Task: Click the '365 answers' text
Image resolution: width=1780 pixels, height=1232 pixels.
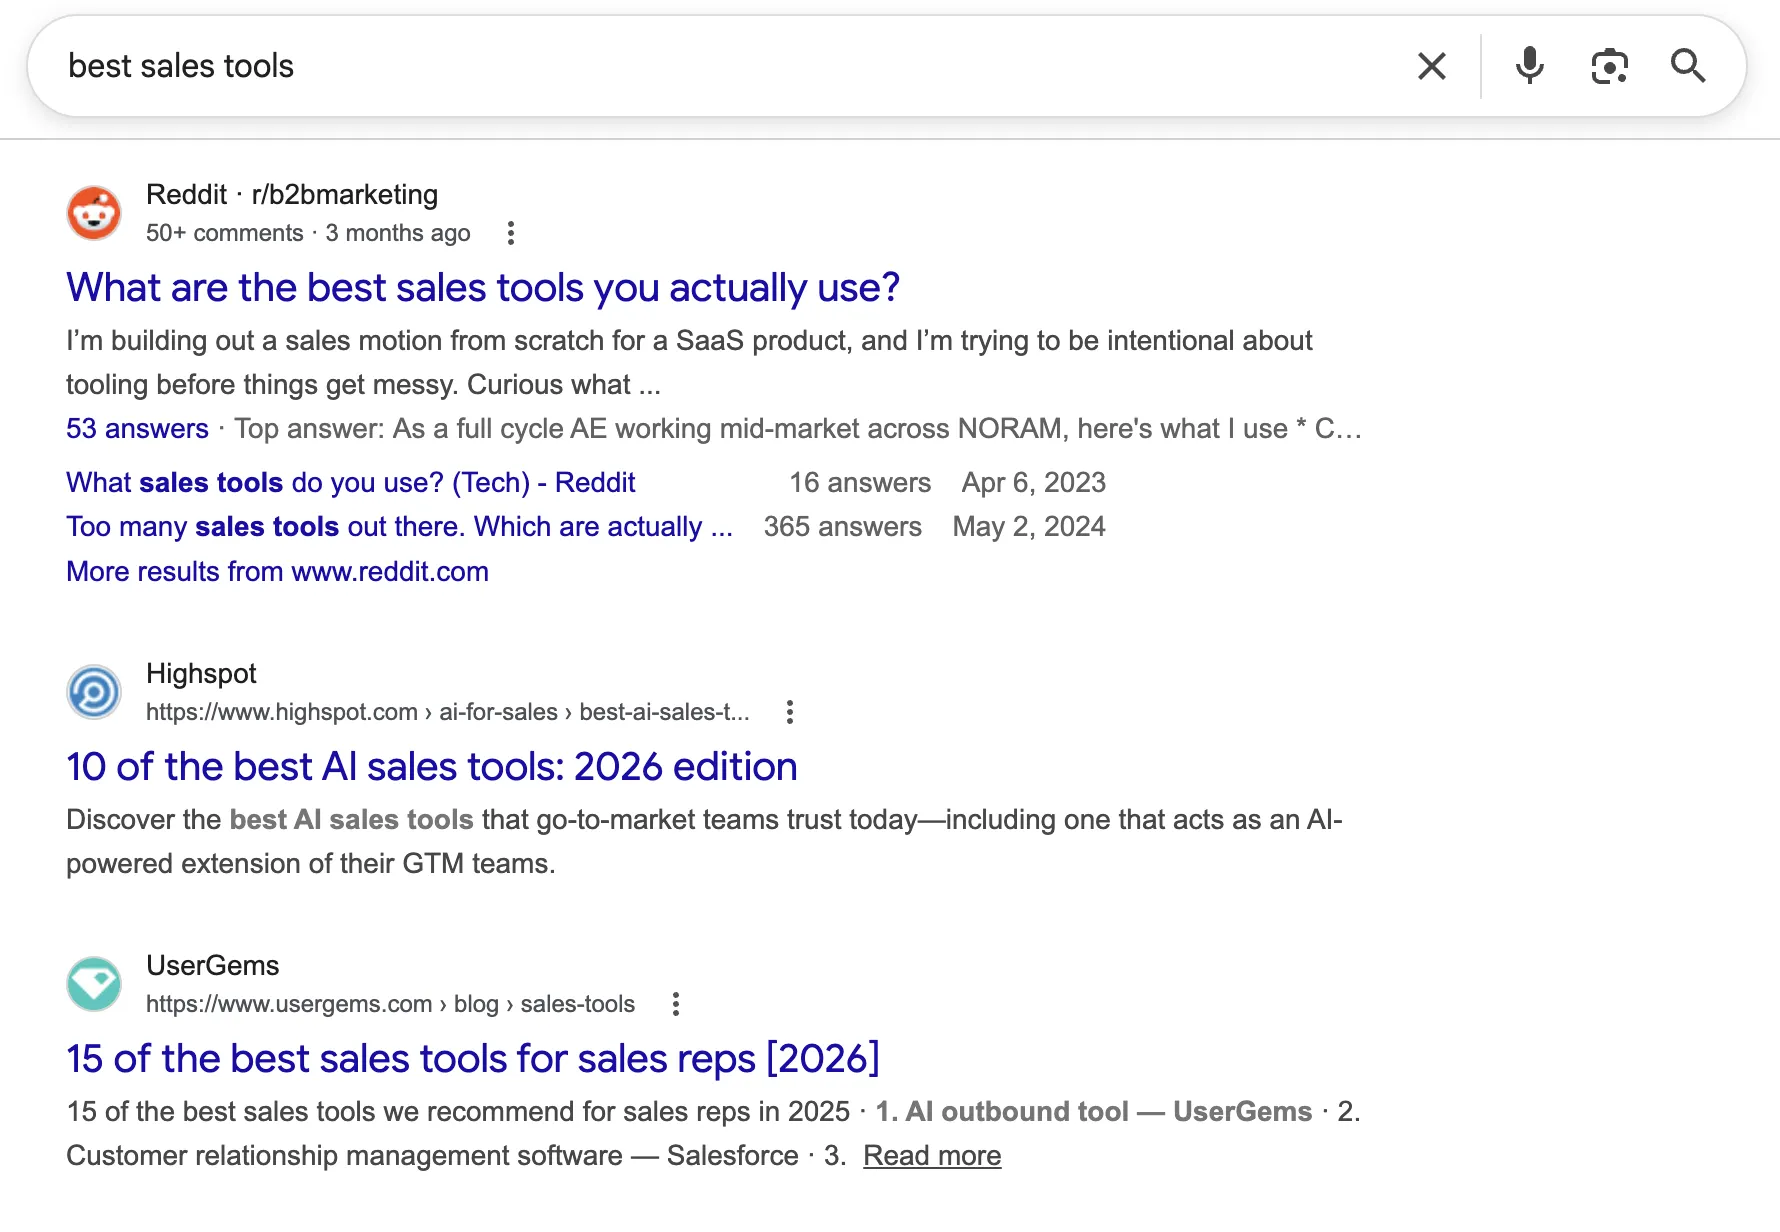Action: coord(843,527)
